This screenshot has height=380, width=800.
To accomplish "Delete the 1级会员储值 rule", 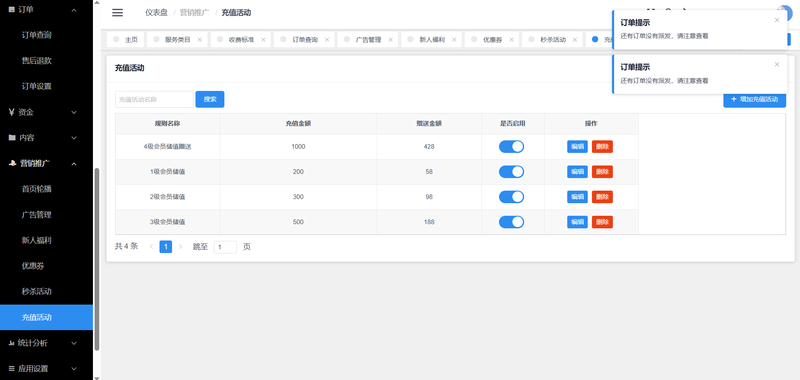I will pos(602,171).
